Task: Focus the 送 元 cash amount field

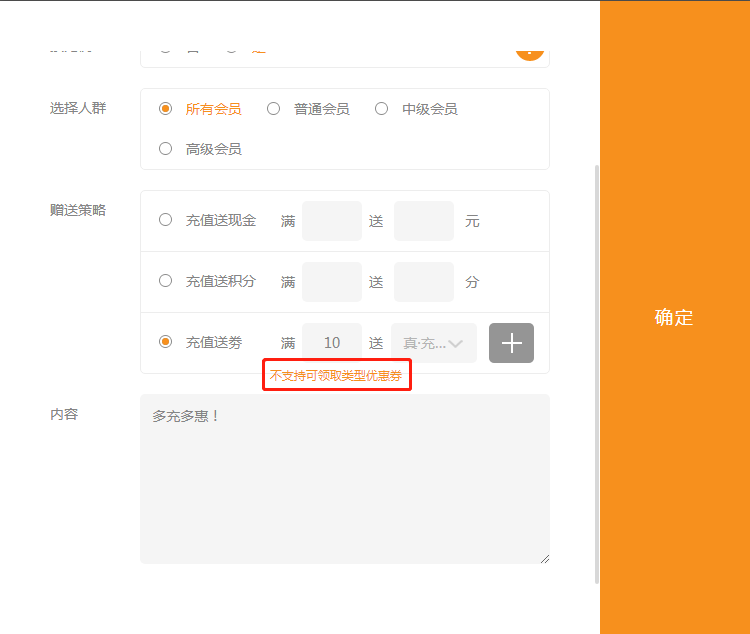Action: (x=423, y=221)
